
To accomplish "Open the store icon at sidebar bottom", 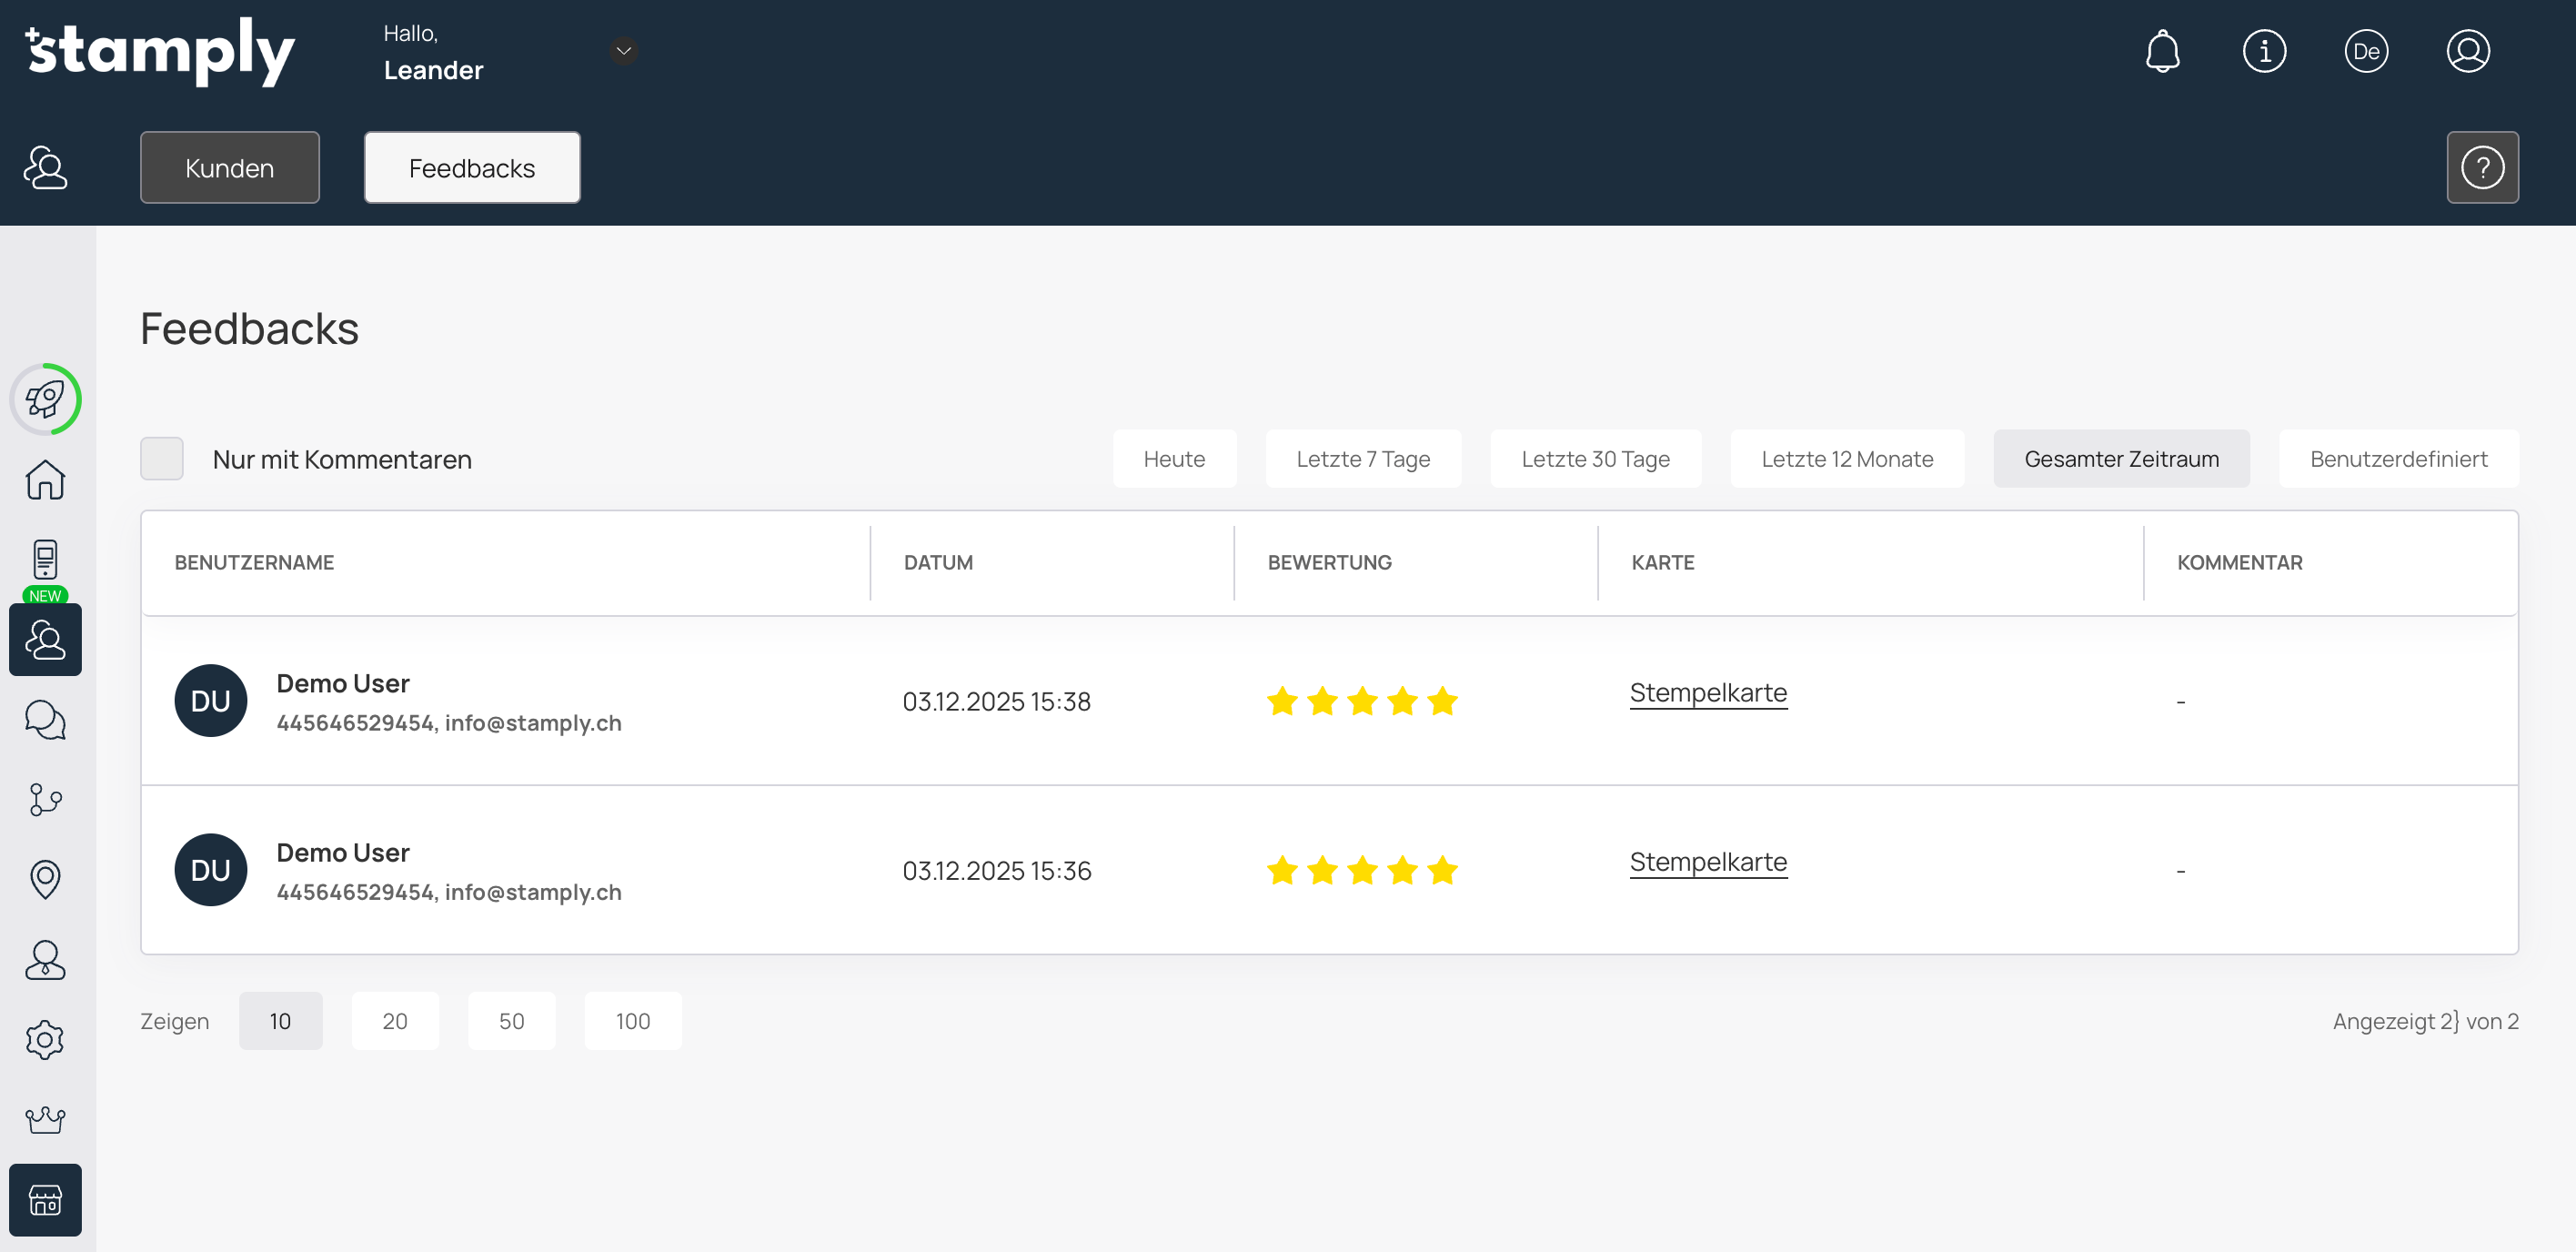I will 45,1200.
